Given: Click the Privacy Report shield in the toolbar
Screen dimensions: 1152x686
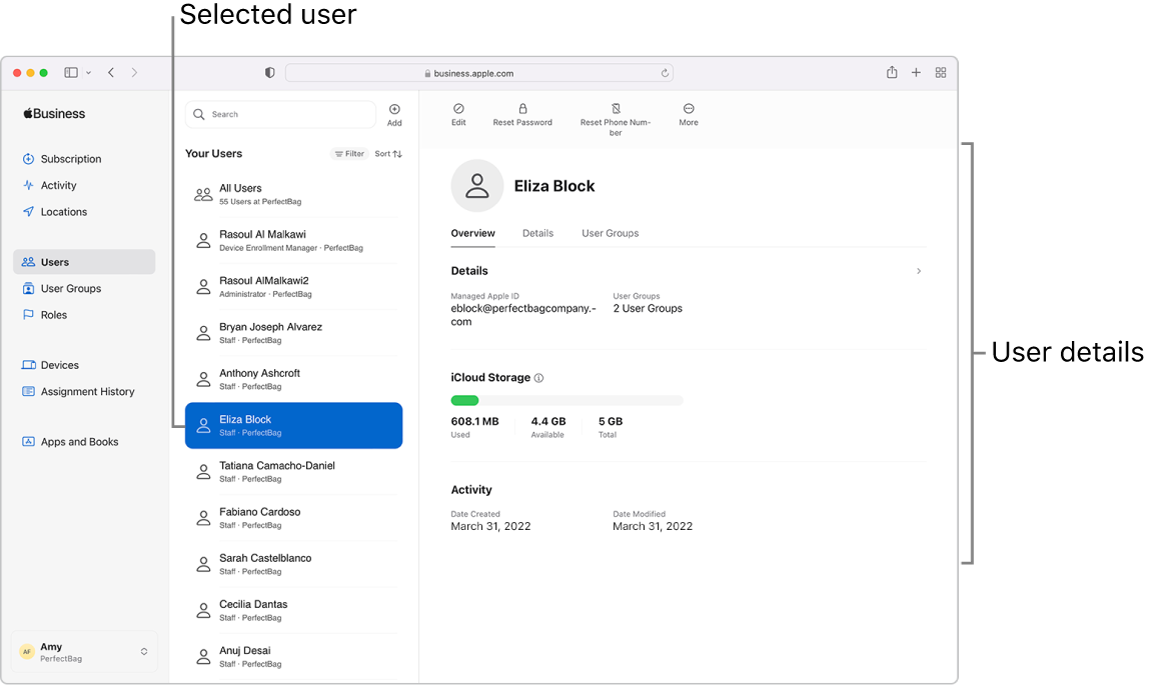Looking at the screenshot, I should (x=270, y=72).
